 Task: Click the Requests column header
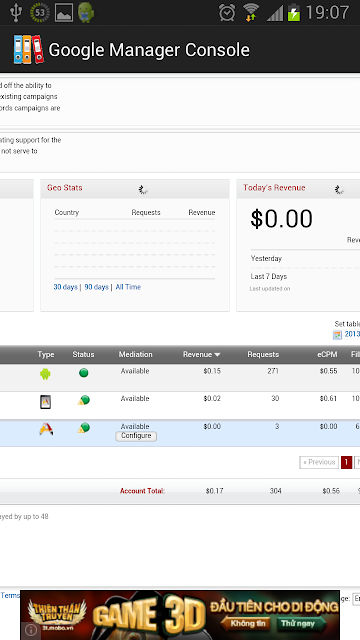tap(263, 354)
